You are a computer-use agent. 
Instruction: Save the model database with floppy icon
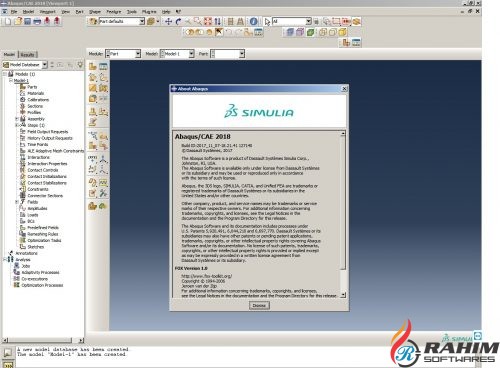[27, 22]
